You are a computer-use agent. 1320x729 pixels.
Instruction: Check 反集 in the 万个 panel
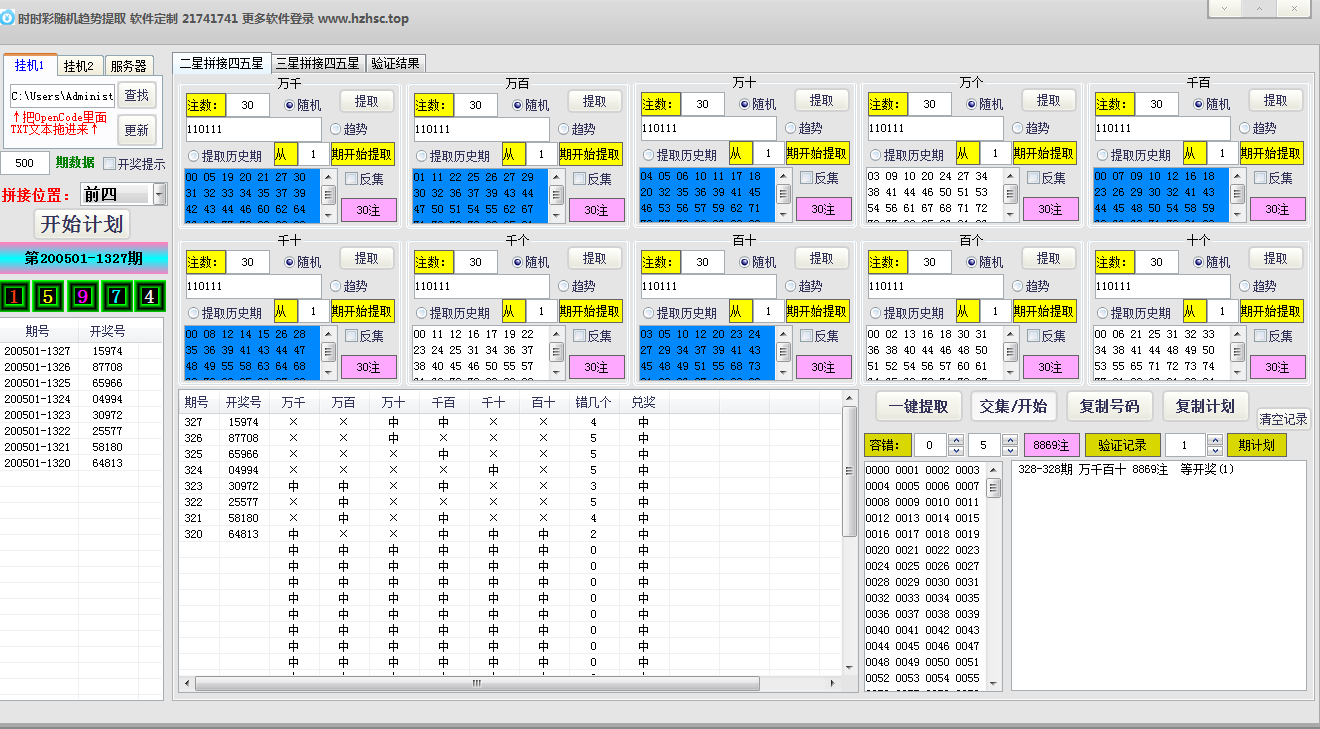1046,179
